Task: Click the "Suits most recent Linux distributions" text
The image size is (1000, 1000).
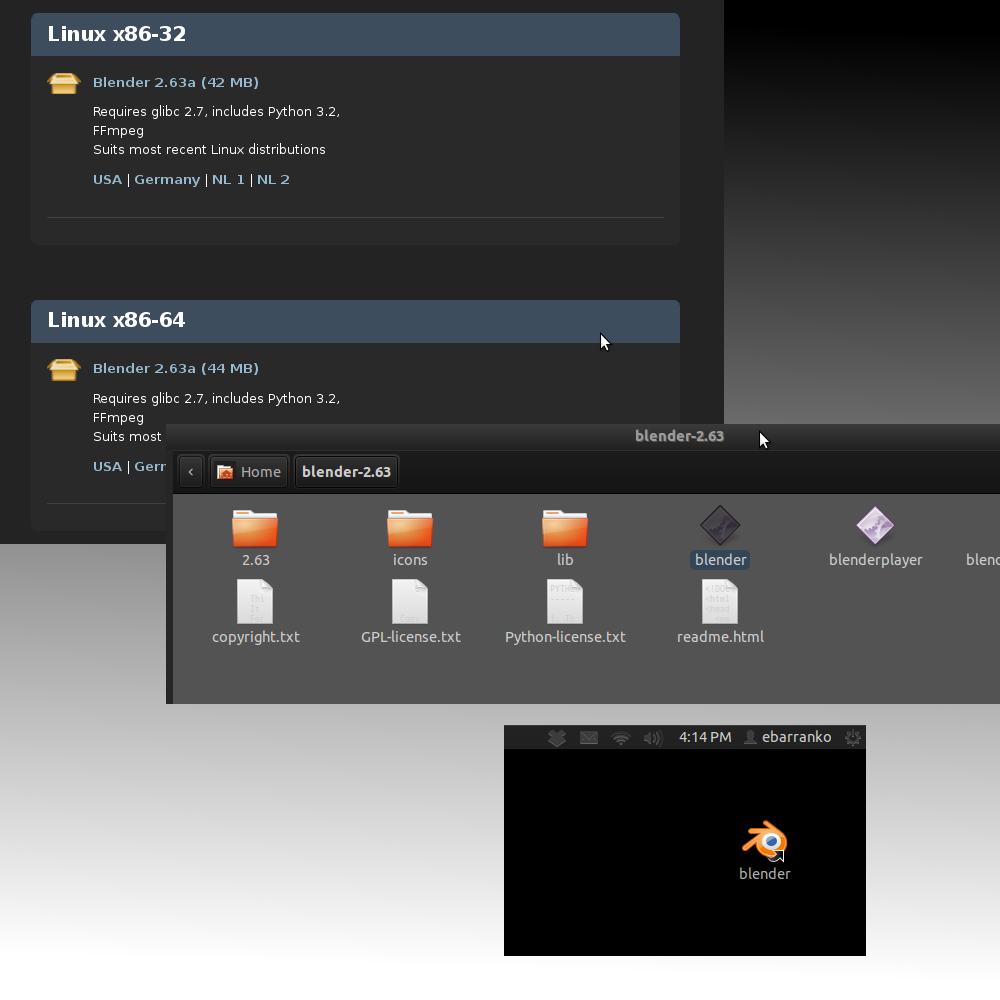Action: click(209, 150)
